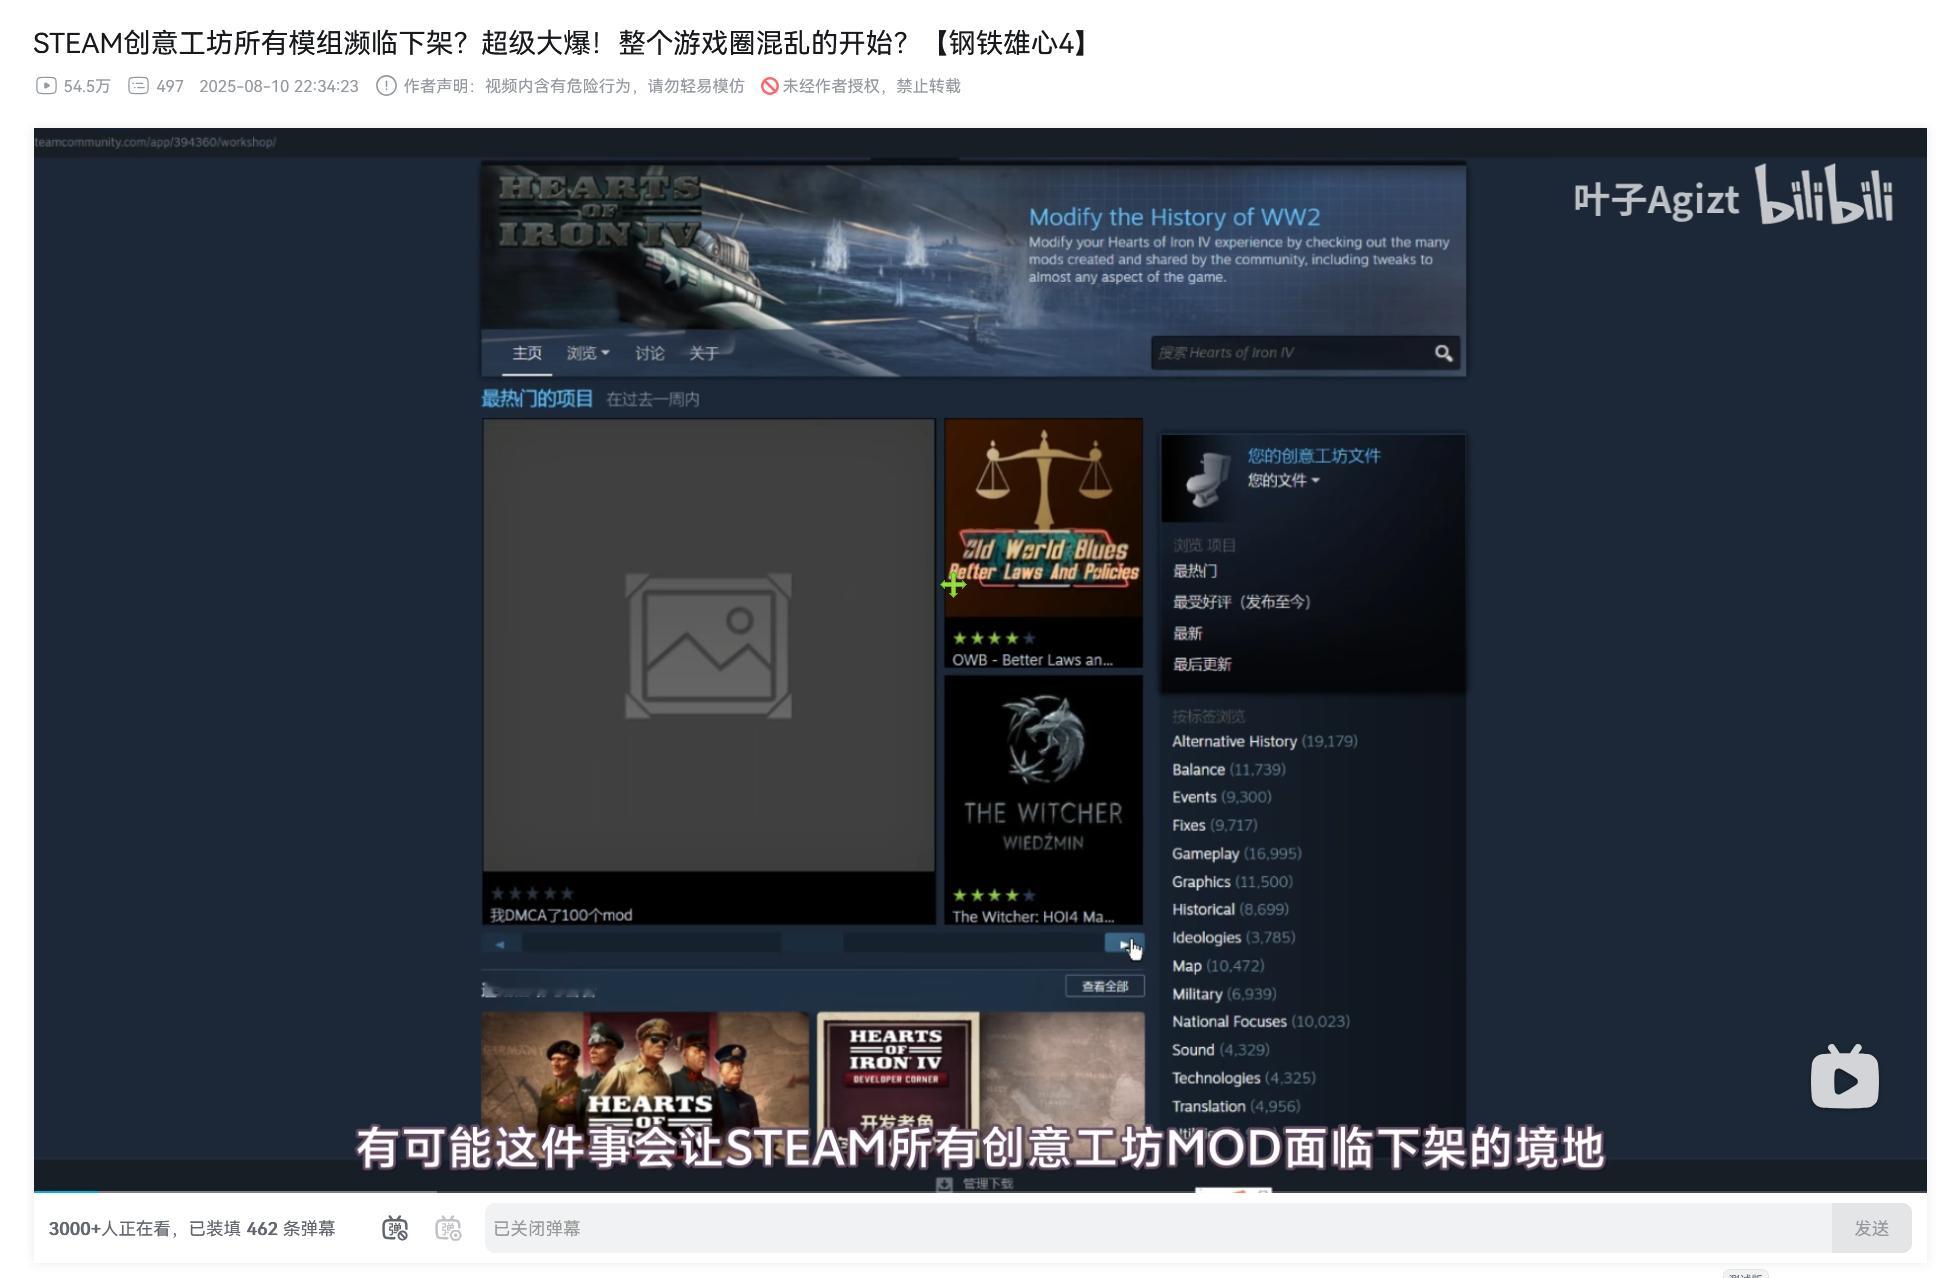
Task: Click the play count icon under the title
Action: point(46,86)
